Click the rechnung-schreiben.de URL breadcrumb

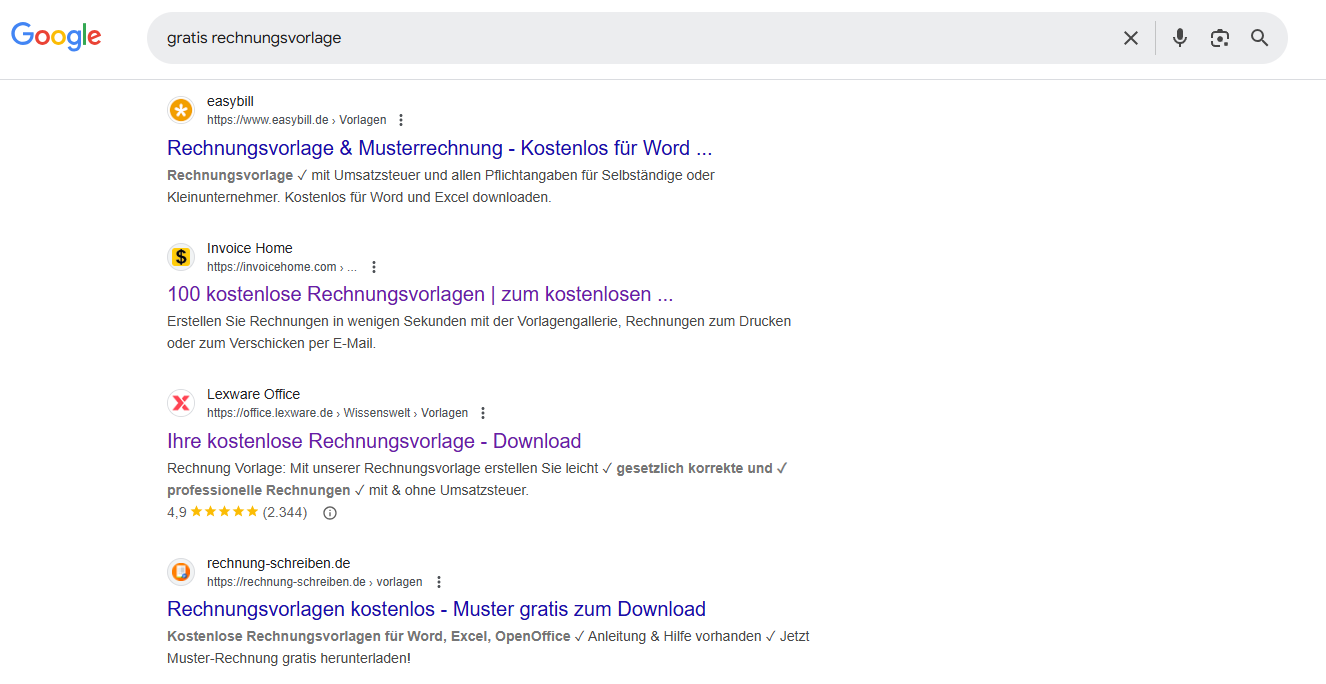315,582
